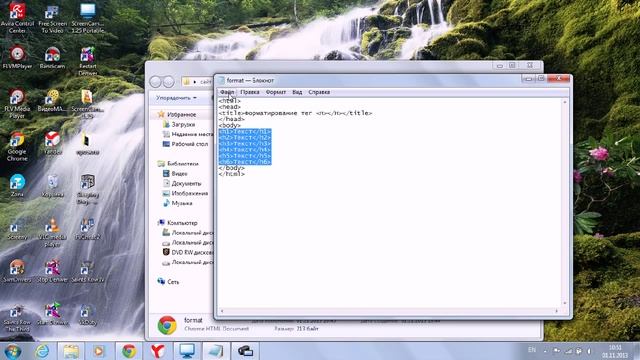
Task: Click the <h3>Текст</h3> line in Notepad
Action: pyautogui.click(x=244, y=144)
